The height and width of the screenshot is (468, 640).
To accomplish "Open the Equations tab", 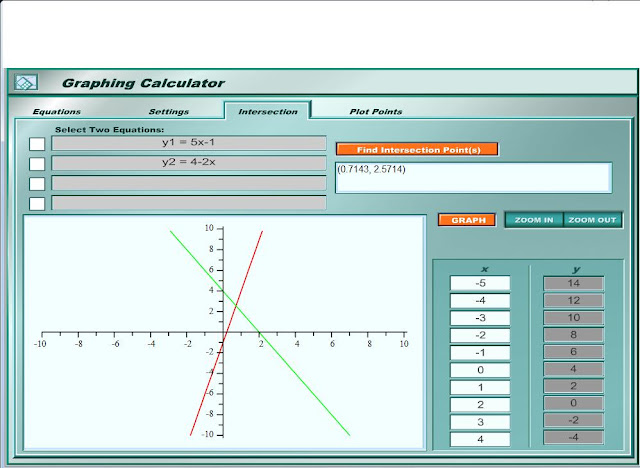I will pos(57,111).
